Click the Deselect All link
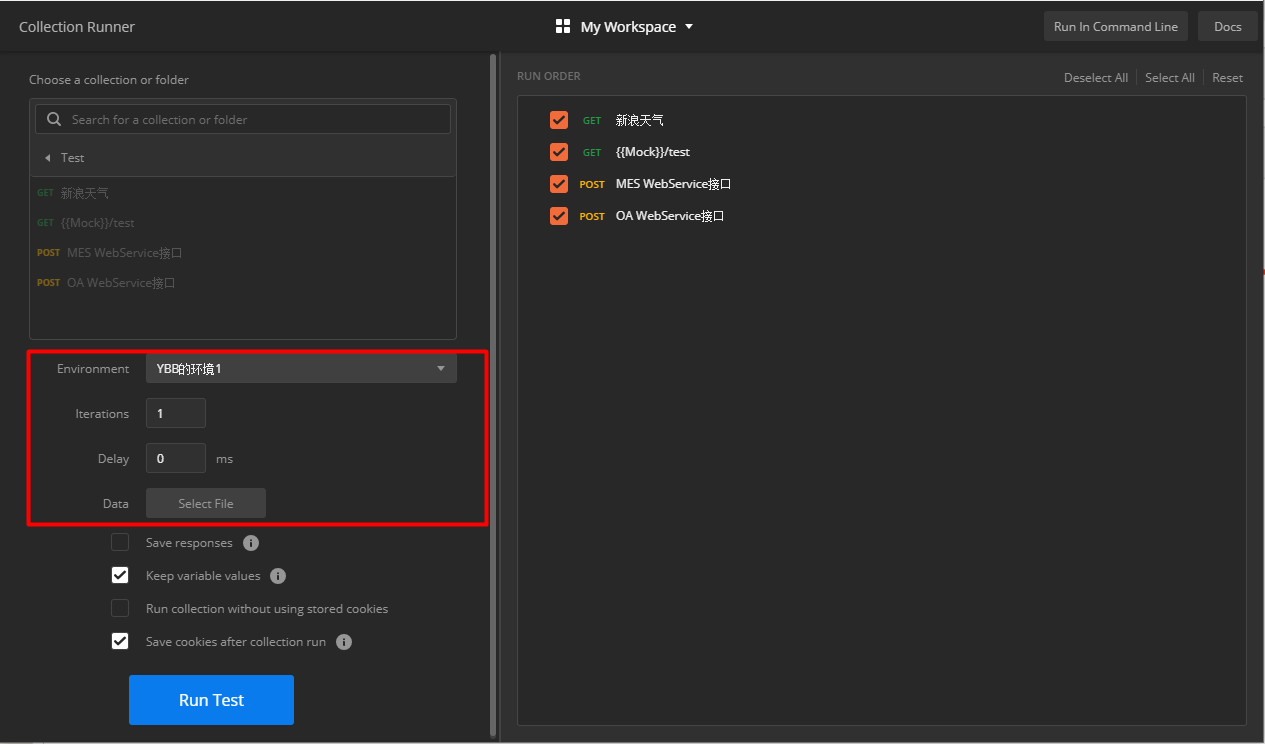Screen dimensions: 1265x744 coord(1096,77)
